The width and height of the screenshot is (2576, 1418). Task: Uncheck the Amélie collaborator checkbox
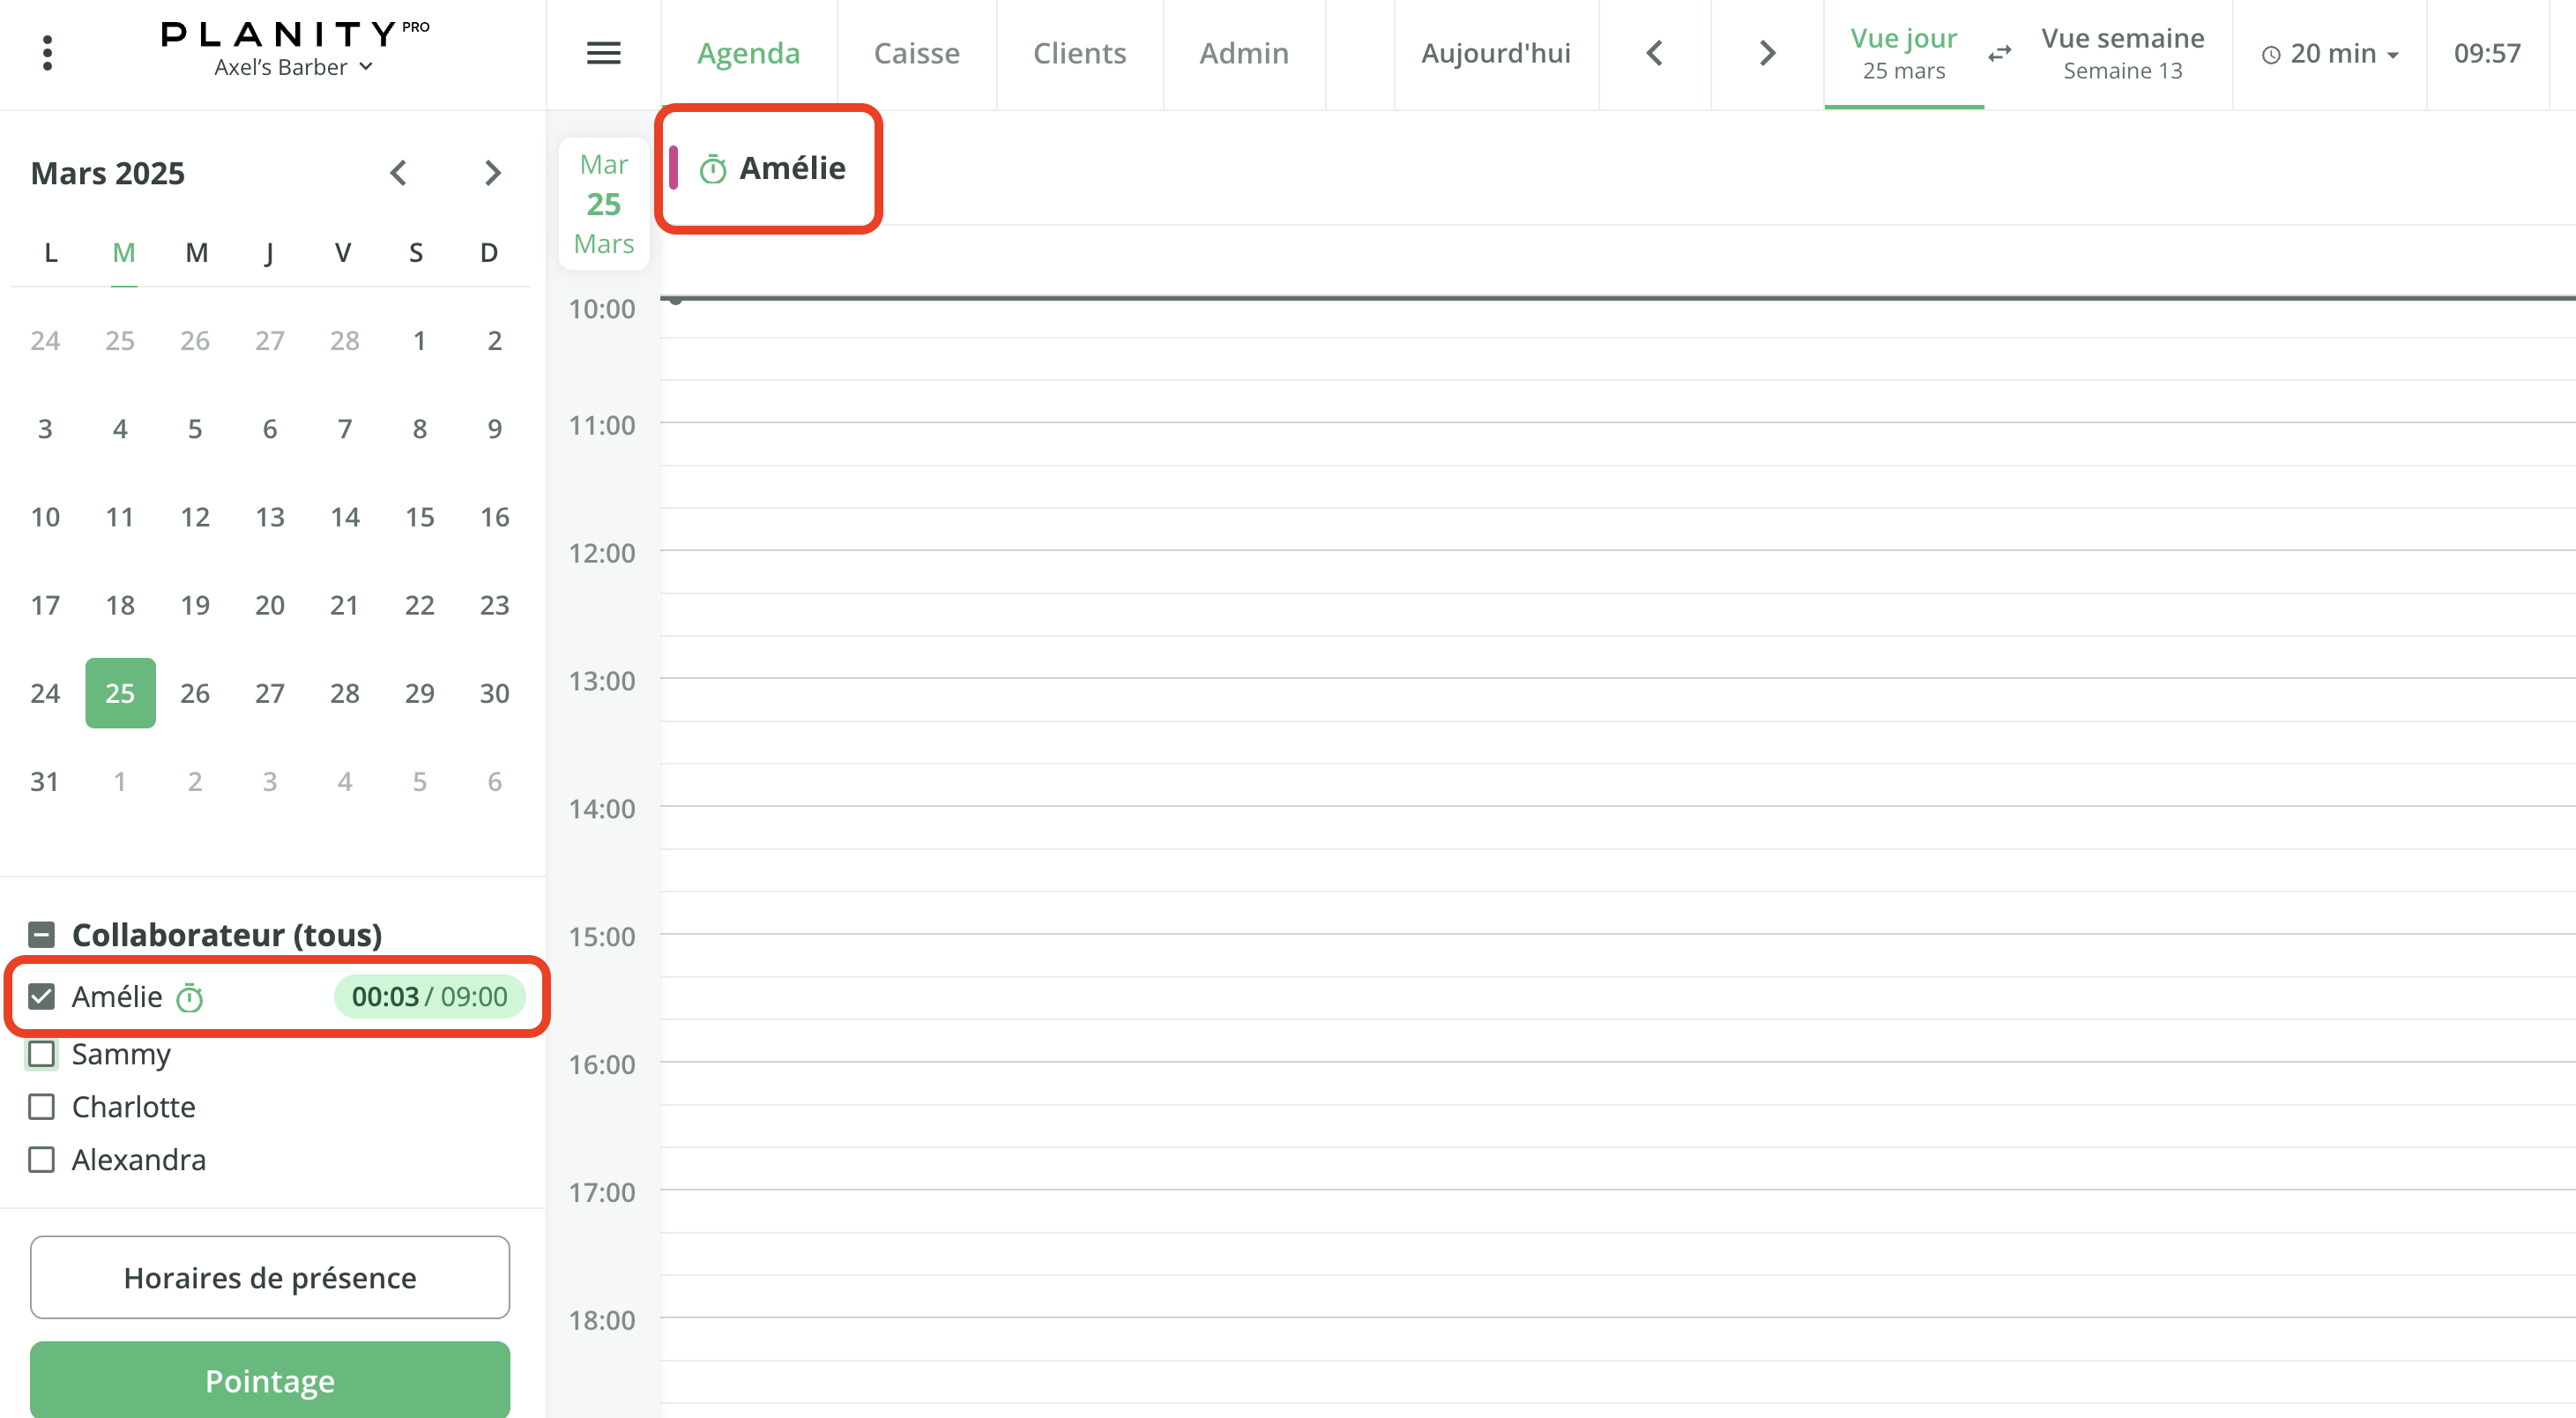coord(42,996)
